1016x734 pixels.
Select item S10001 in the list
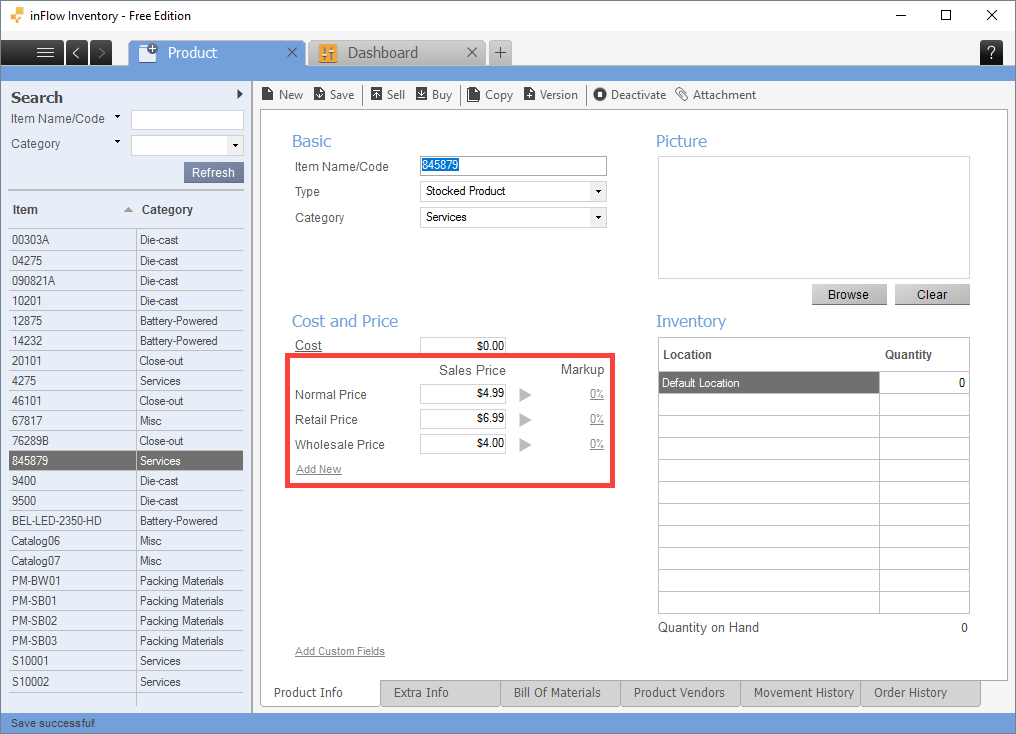click(126, 661)
